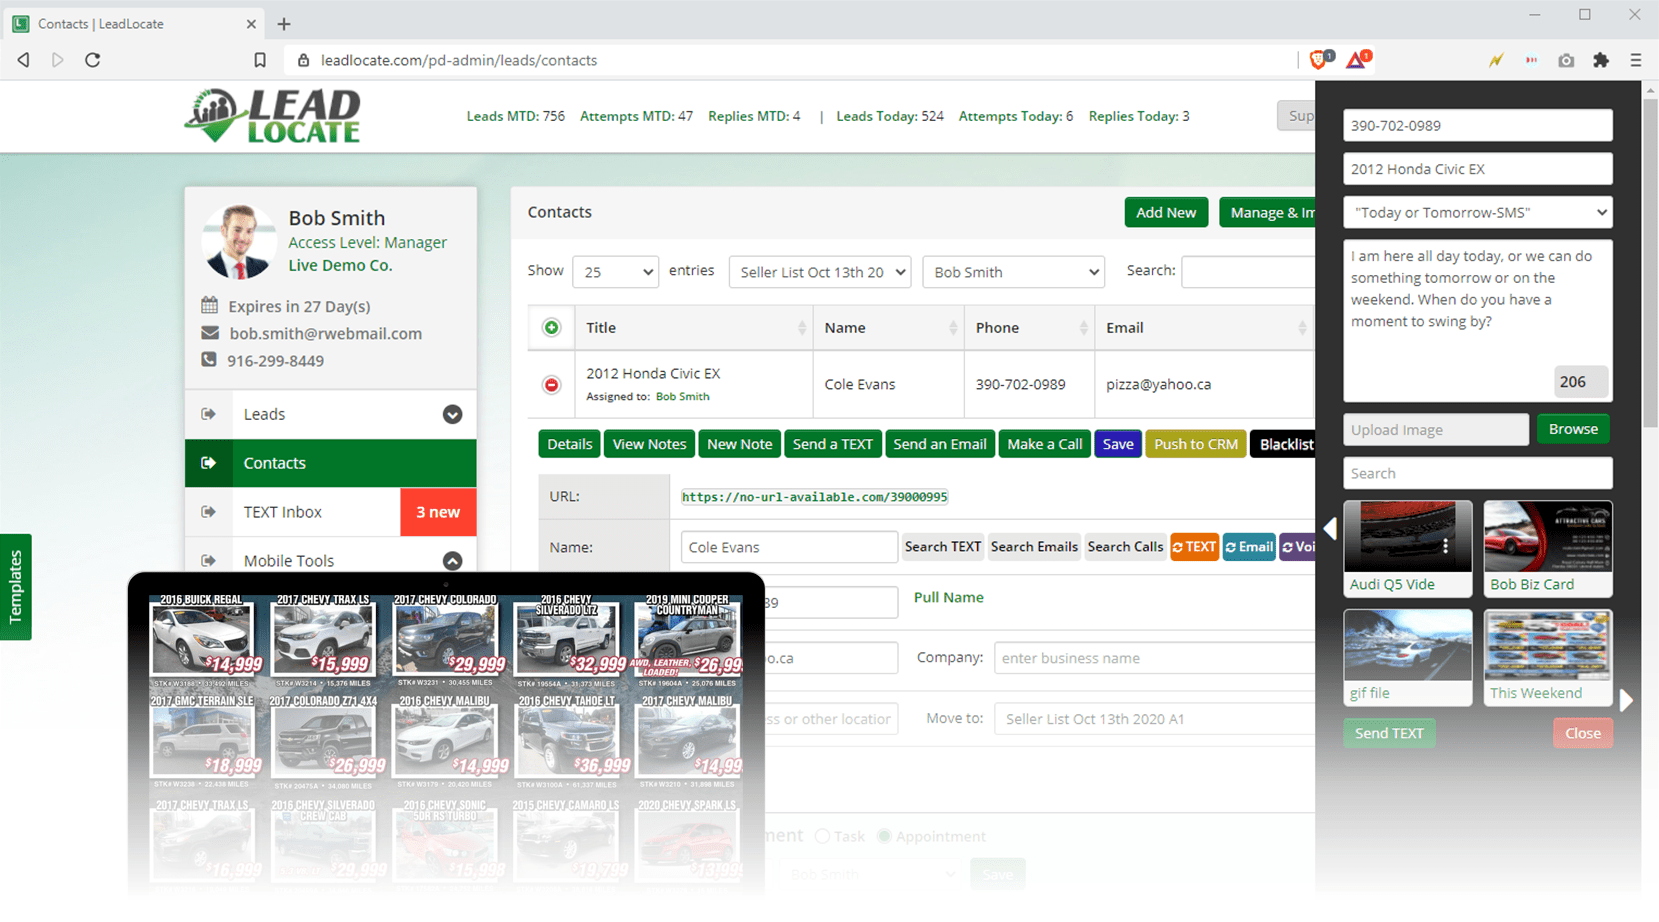This screenshot has height=922, width=1659.
Task: Open a new browser tab
Action: click(x=284, y=23)
